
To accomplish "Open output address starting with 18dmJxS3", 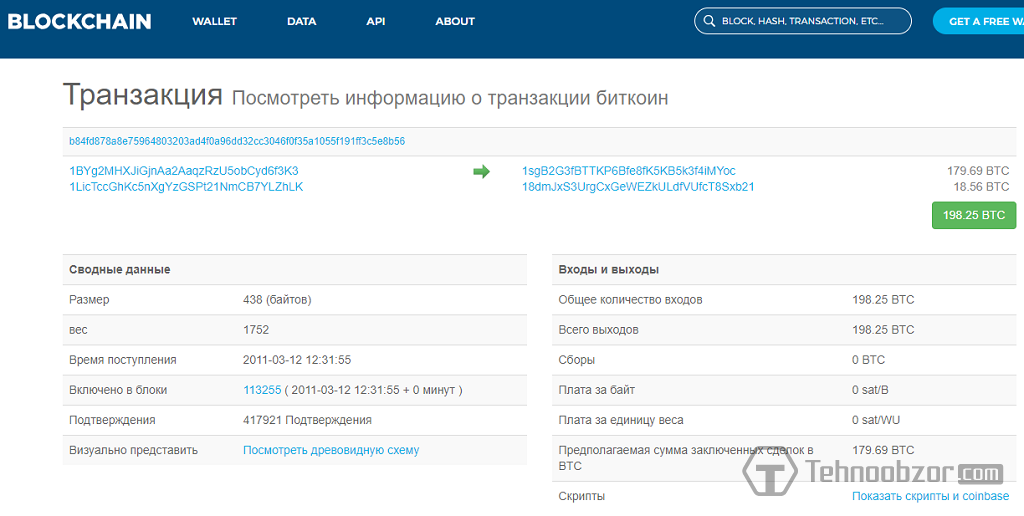I will [x=638, y=187].
